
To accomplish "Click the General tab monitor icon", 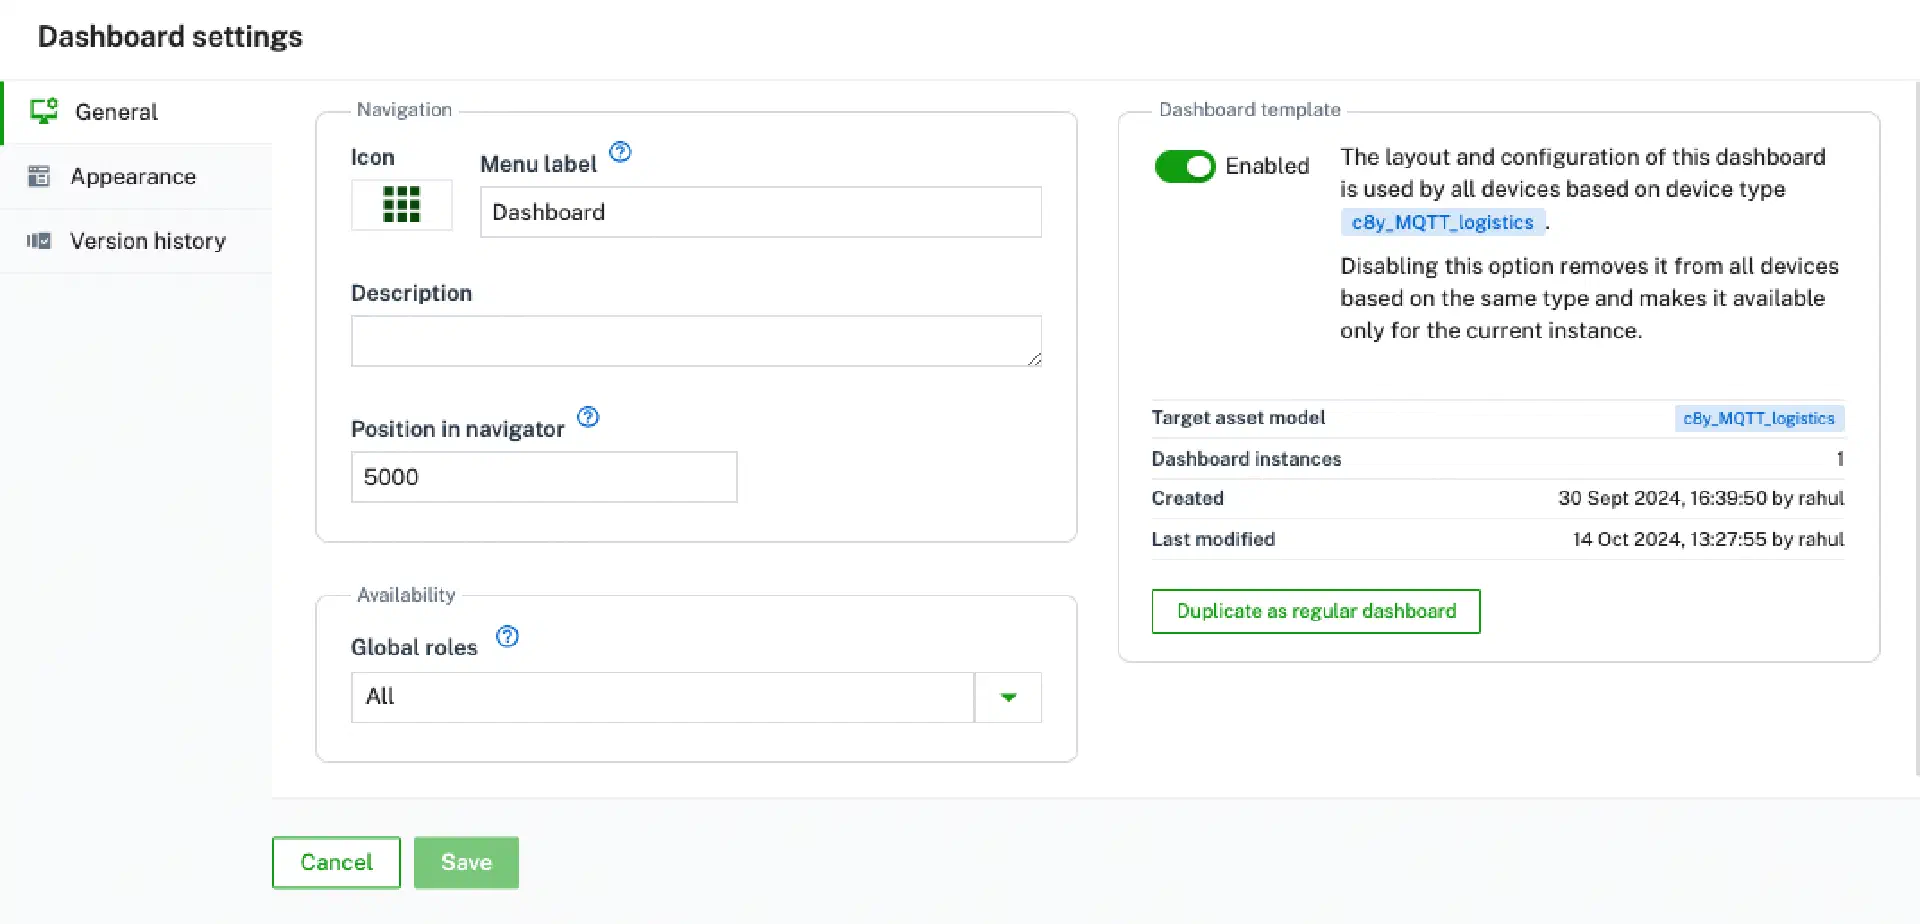I will point(43,111).
